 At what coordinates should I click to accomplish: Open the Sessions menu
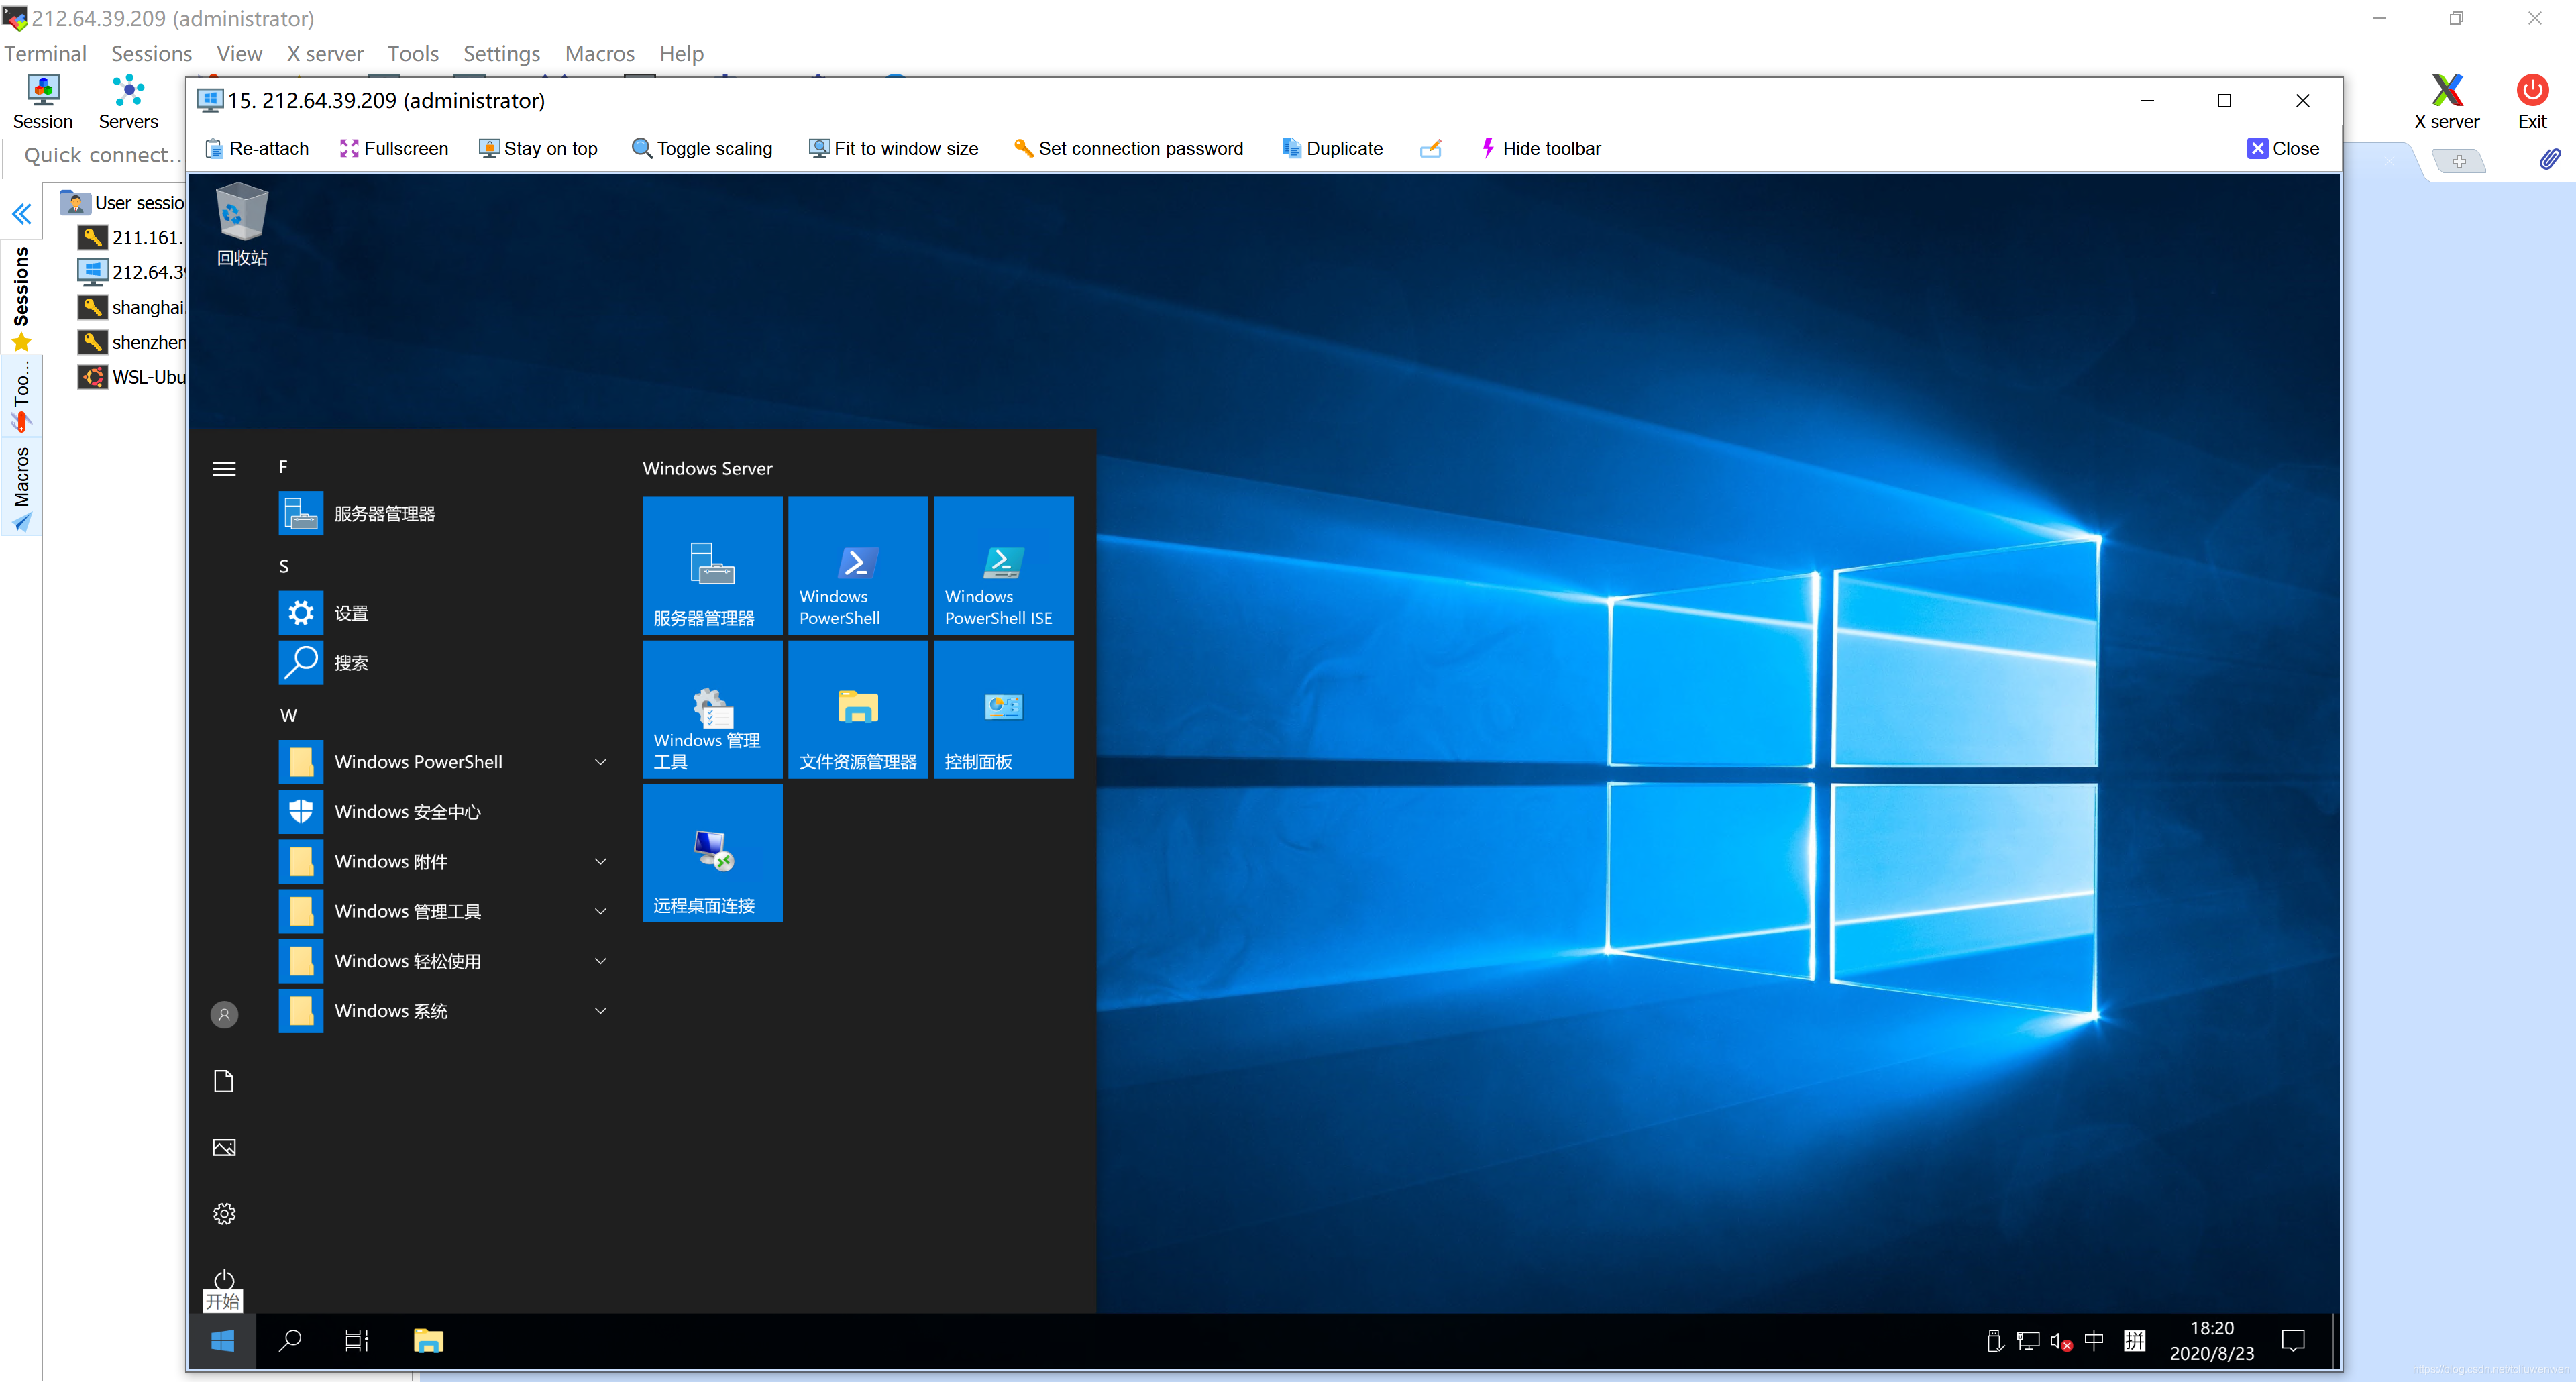151,53
